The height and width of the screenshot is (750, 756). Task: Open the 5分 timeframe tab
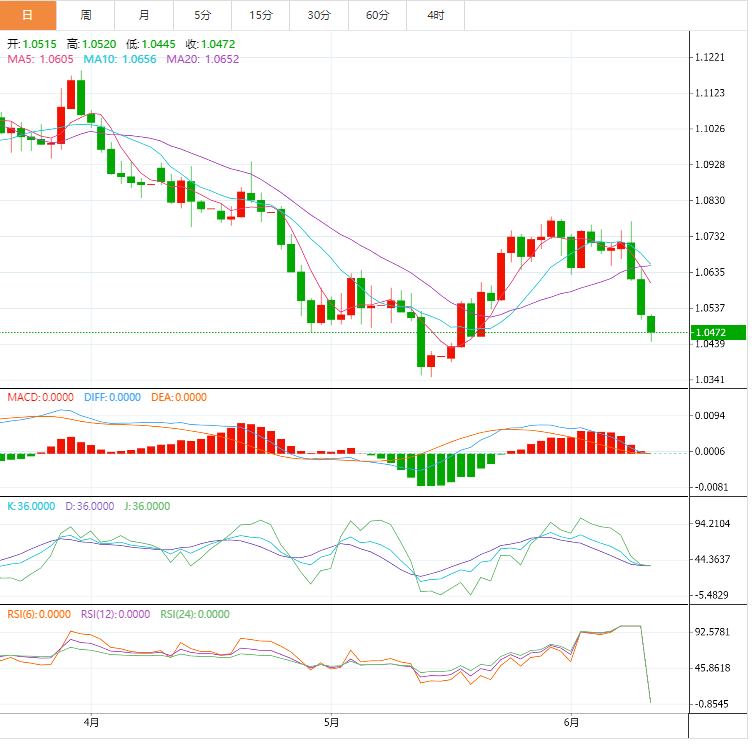tap(202, 15)
